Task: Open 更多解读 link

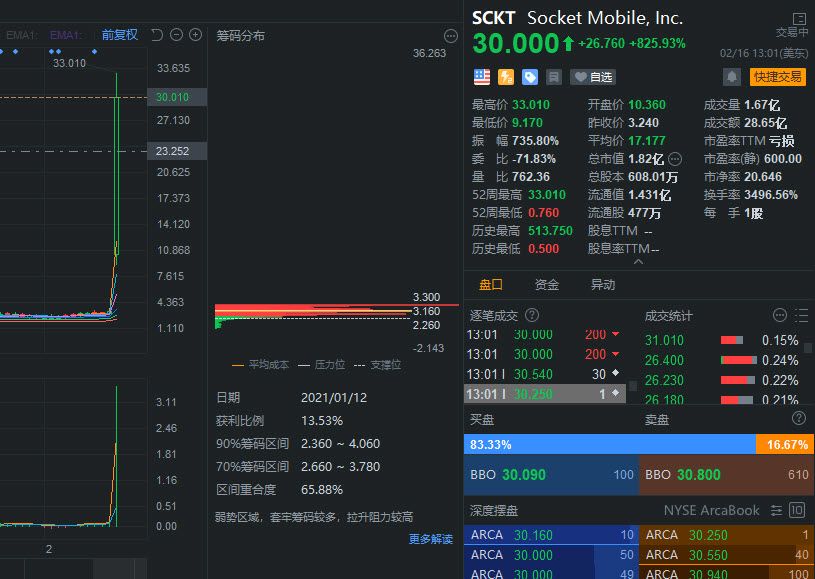Action: pyautogui.click(x=430, y=539)
